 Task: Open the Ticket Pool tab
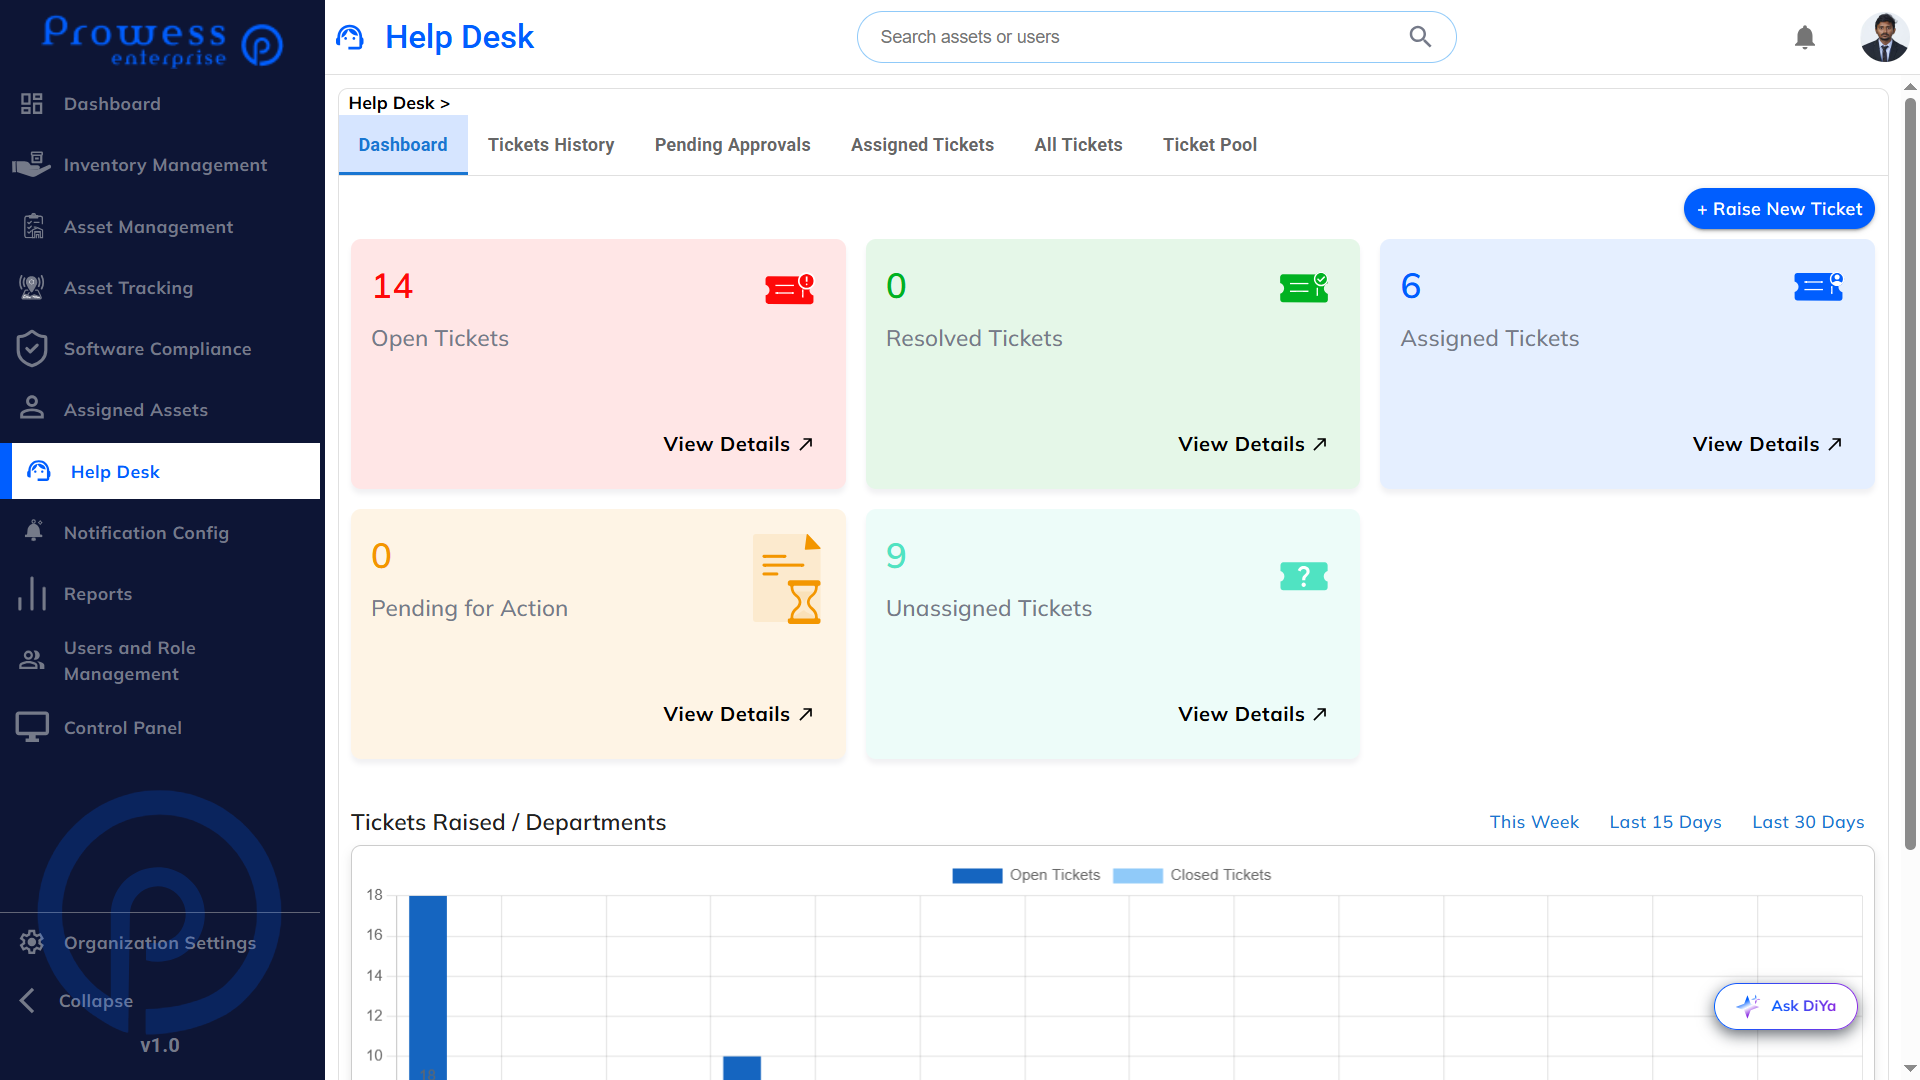coord(1210,145)
